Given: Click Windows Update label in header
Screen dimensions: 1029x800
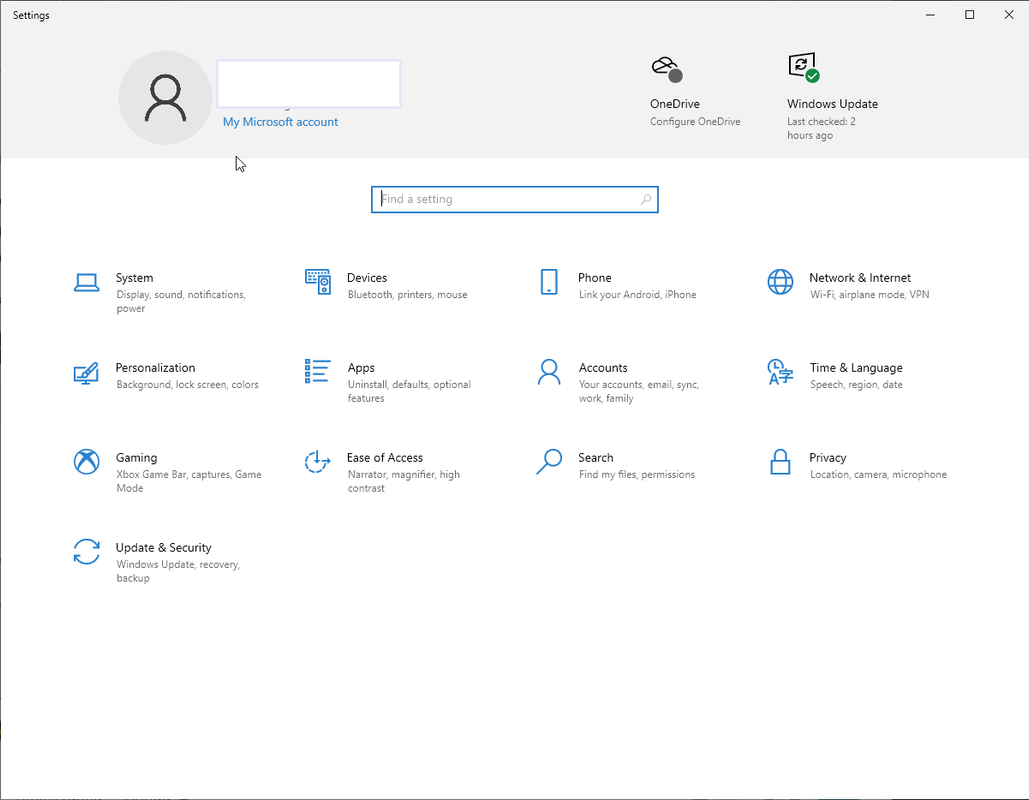Looking at the screenshot, I should [832, 104].
